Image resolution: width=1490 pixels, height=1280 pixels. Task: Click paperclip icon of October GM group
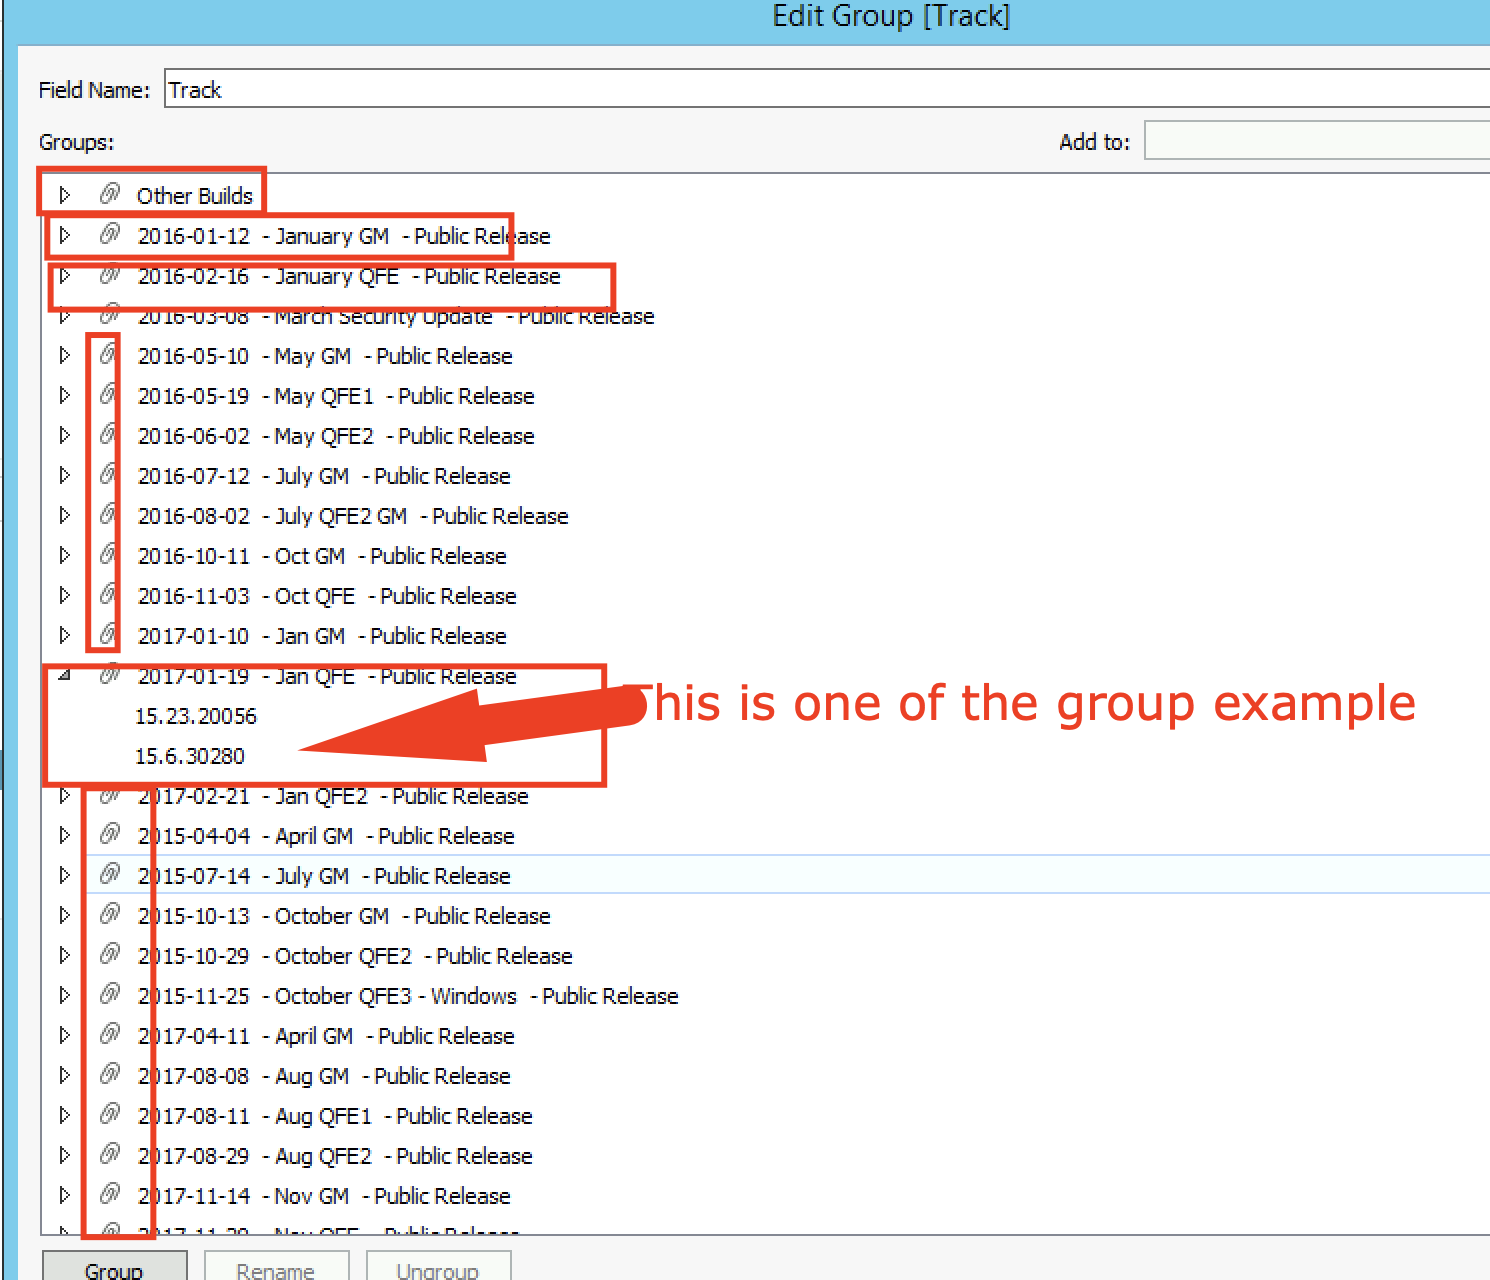click(x=110, y=914)
